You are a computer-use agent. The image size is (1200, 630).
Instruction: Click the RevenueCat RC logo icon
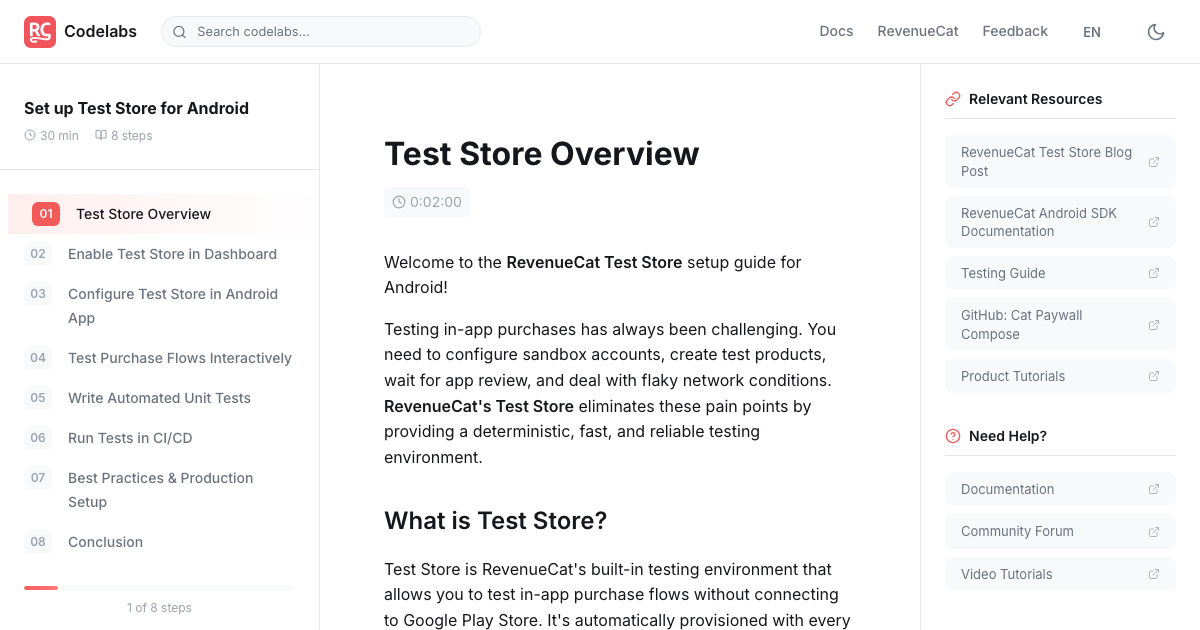[40, 32]
